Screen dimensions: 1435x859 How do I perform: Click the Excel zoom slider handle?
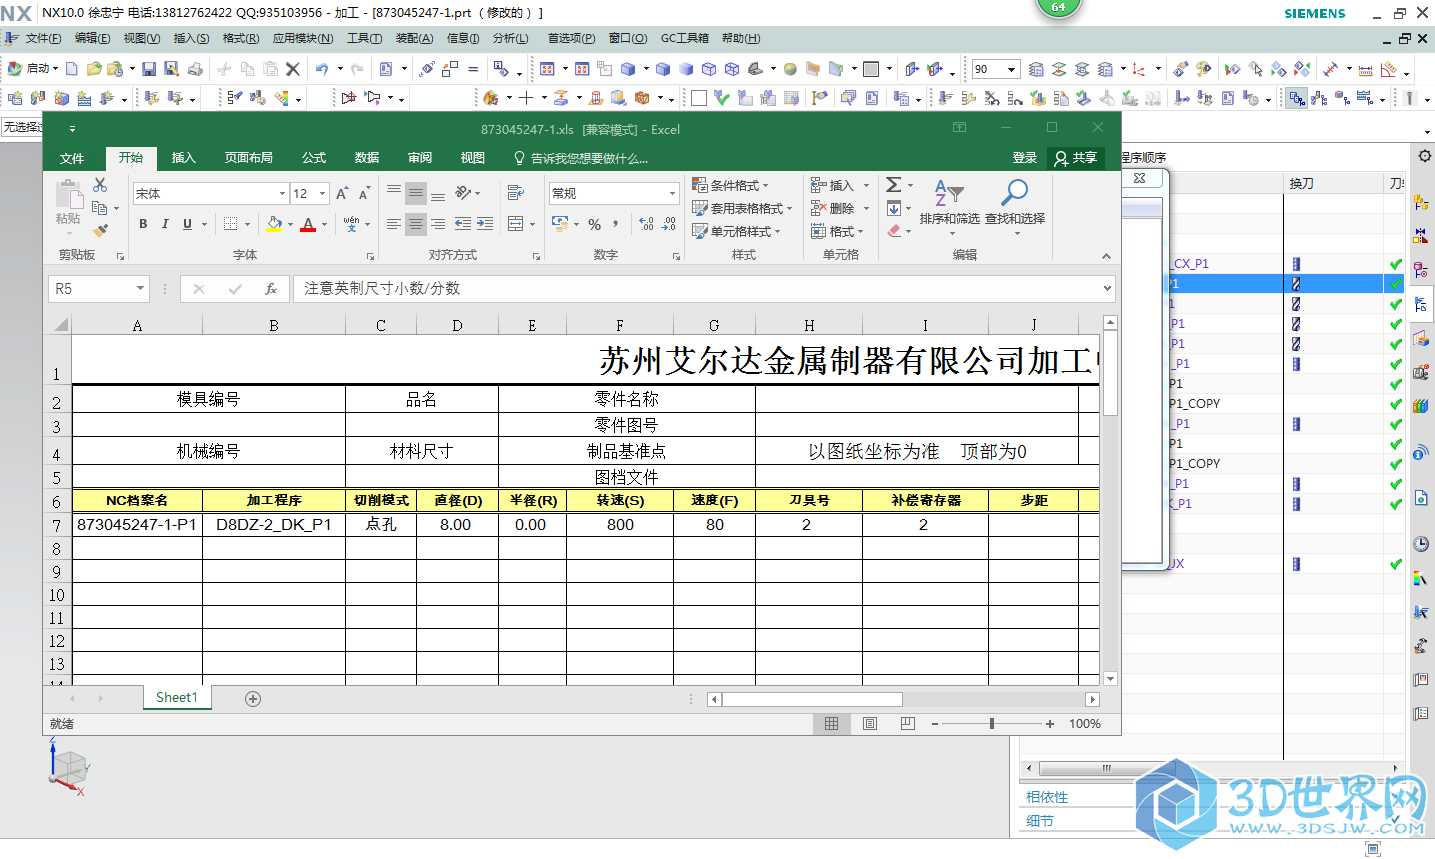(x=992, y=723)
